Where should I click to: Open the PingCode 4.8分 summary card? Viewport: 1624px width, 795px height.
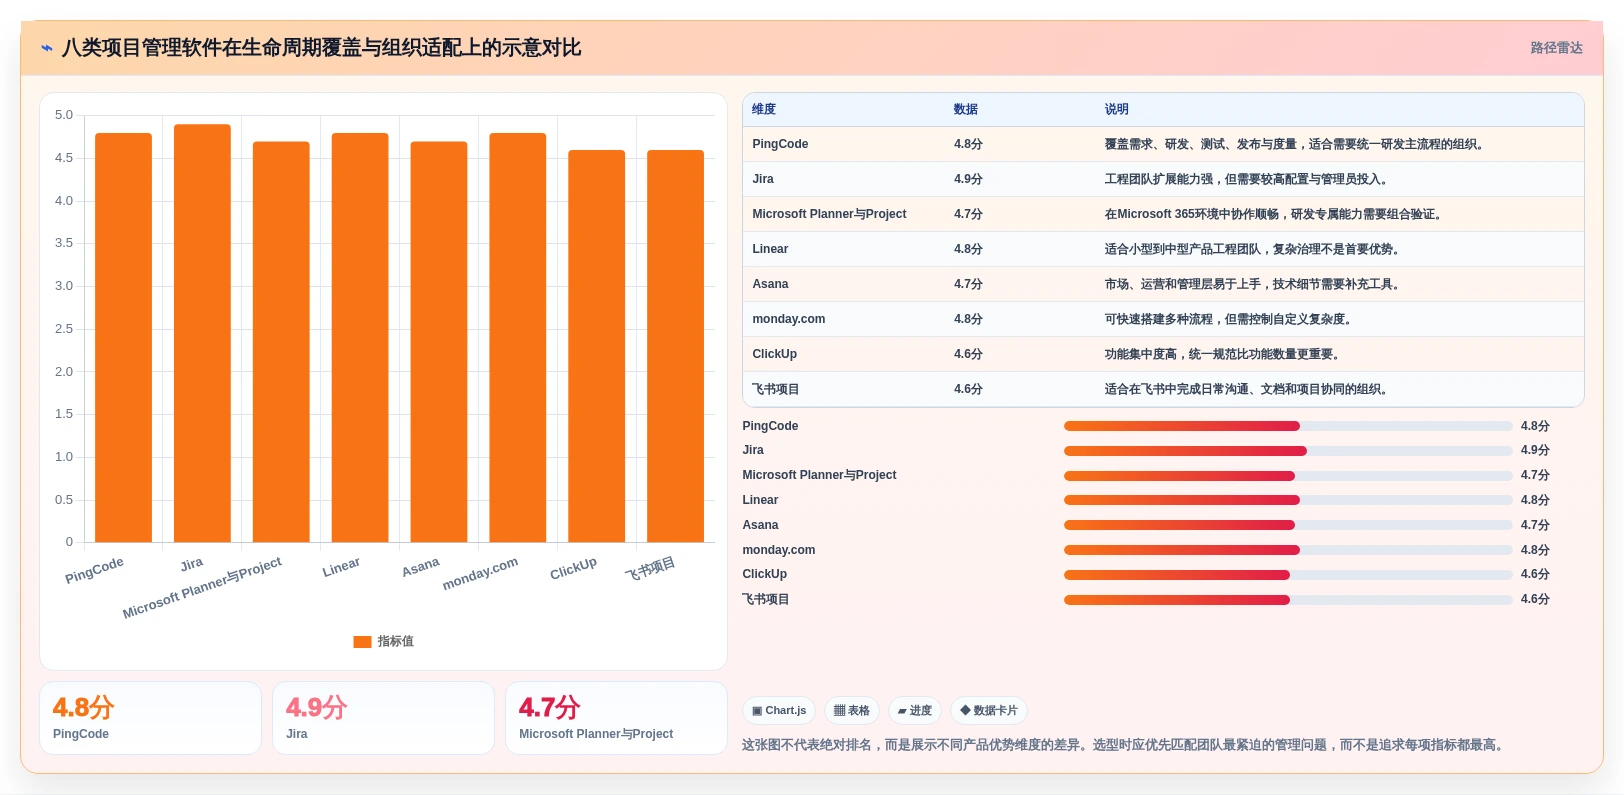150,718
